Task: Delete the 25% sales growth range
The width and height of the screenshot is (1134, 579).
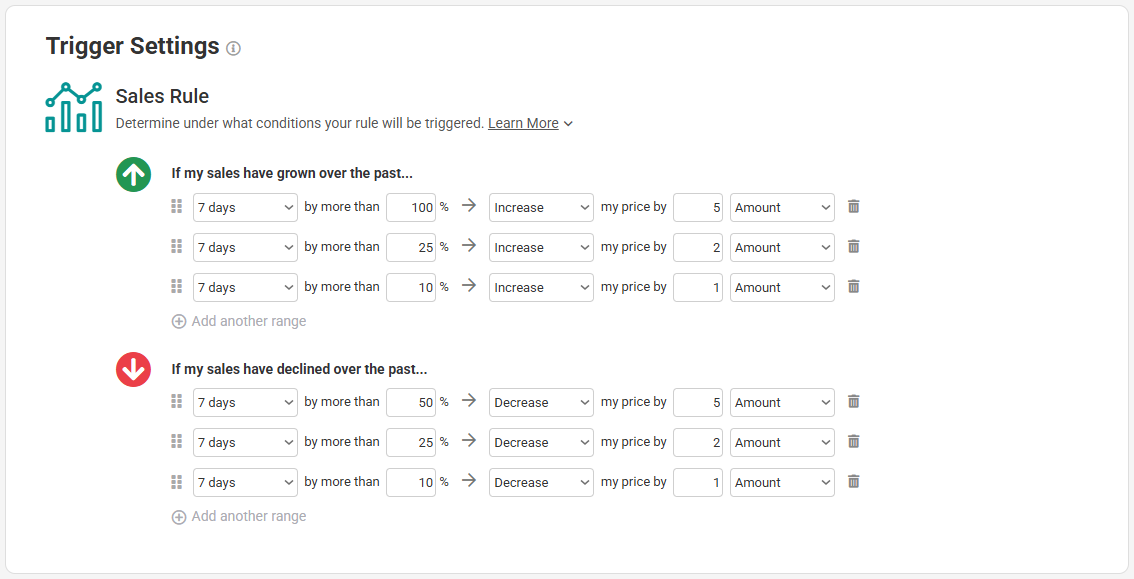Action: 853,246
